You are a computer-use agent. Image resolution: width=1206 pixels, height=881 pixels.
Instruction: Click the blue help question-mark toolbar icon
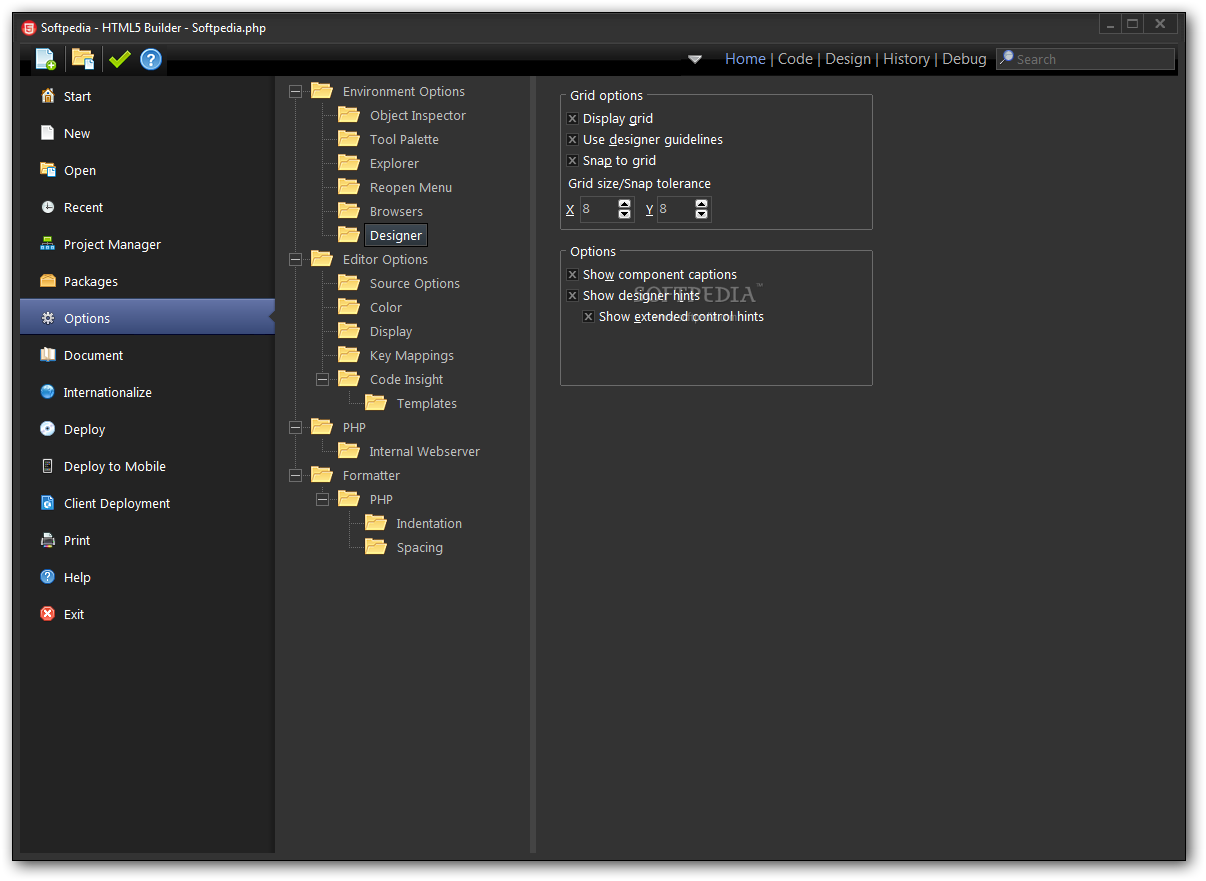pyautogui.click(x=151, y=59)
